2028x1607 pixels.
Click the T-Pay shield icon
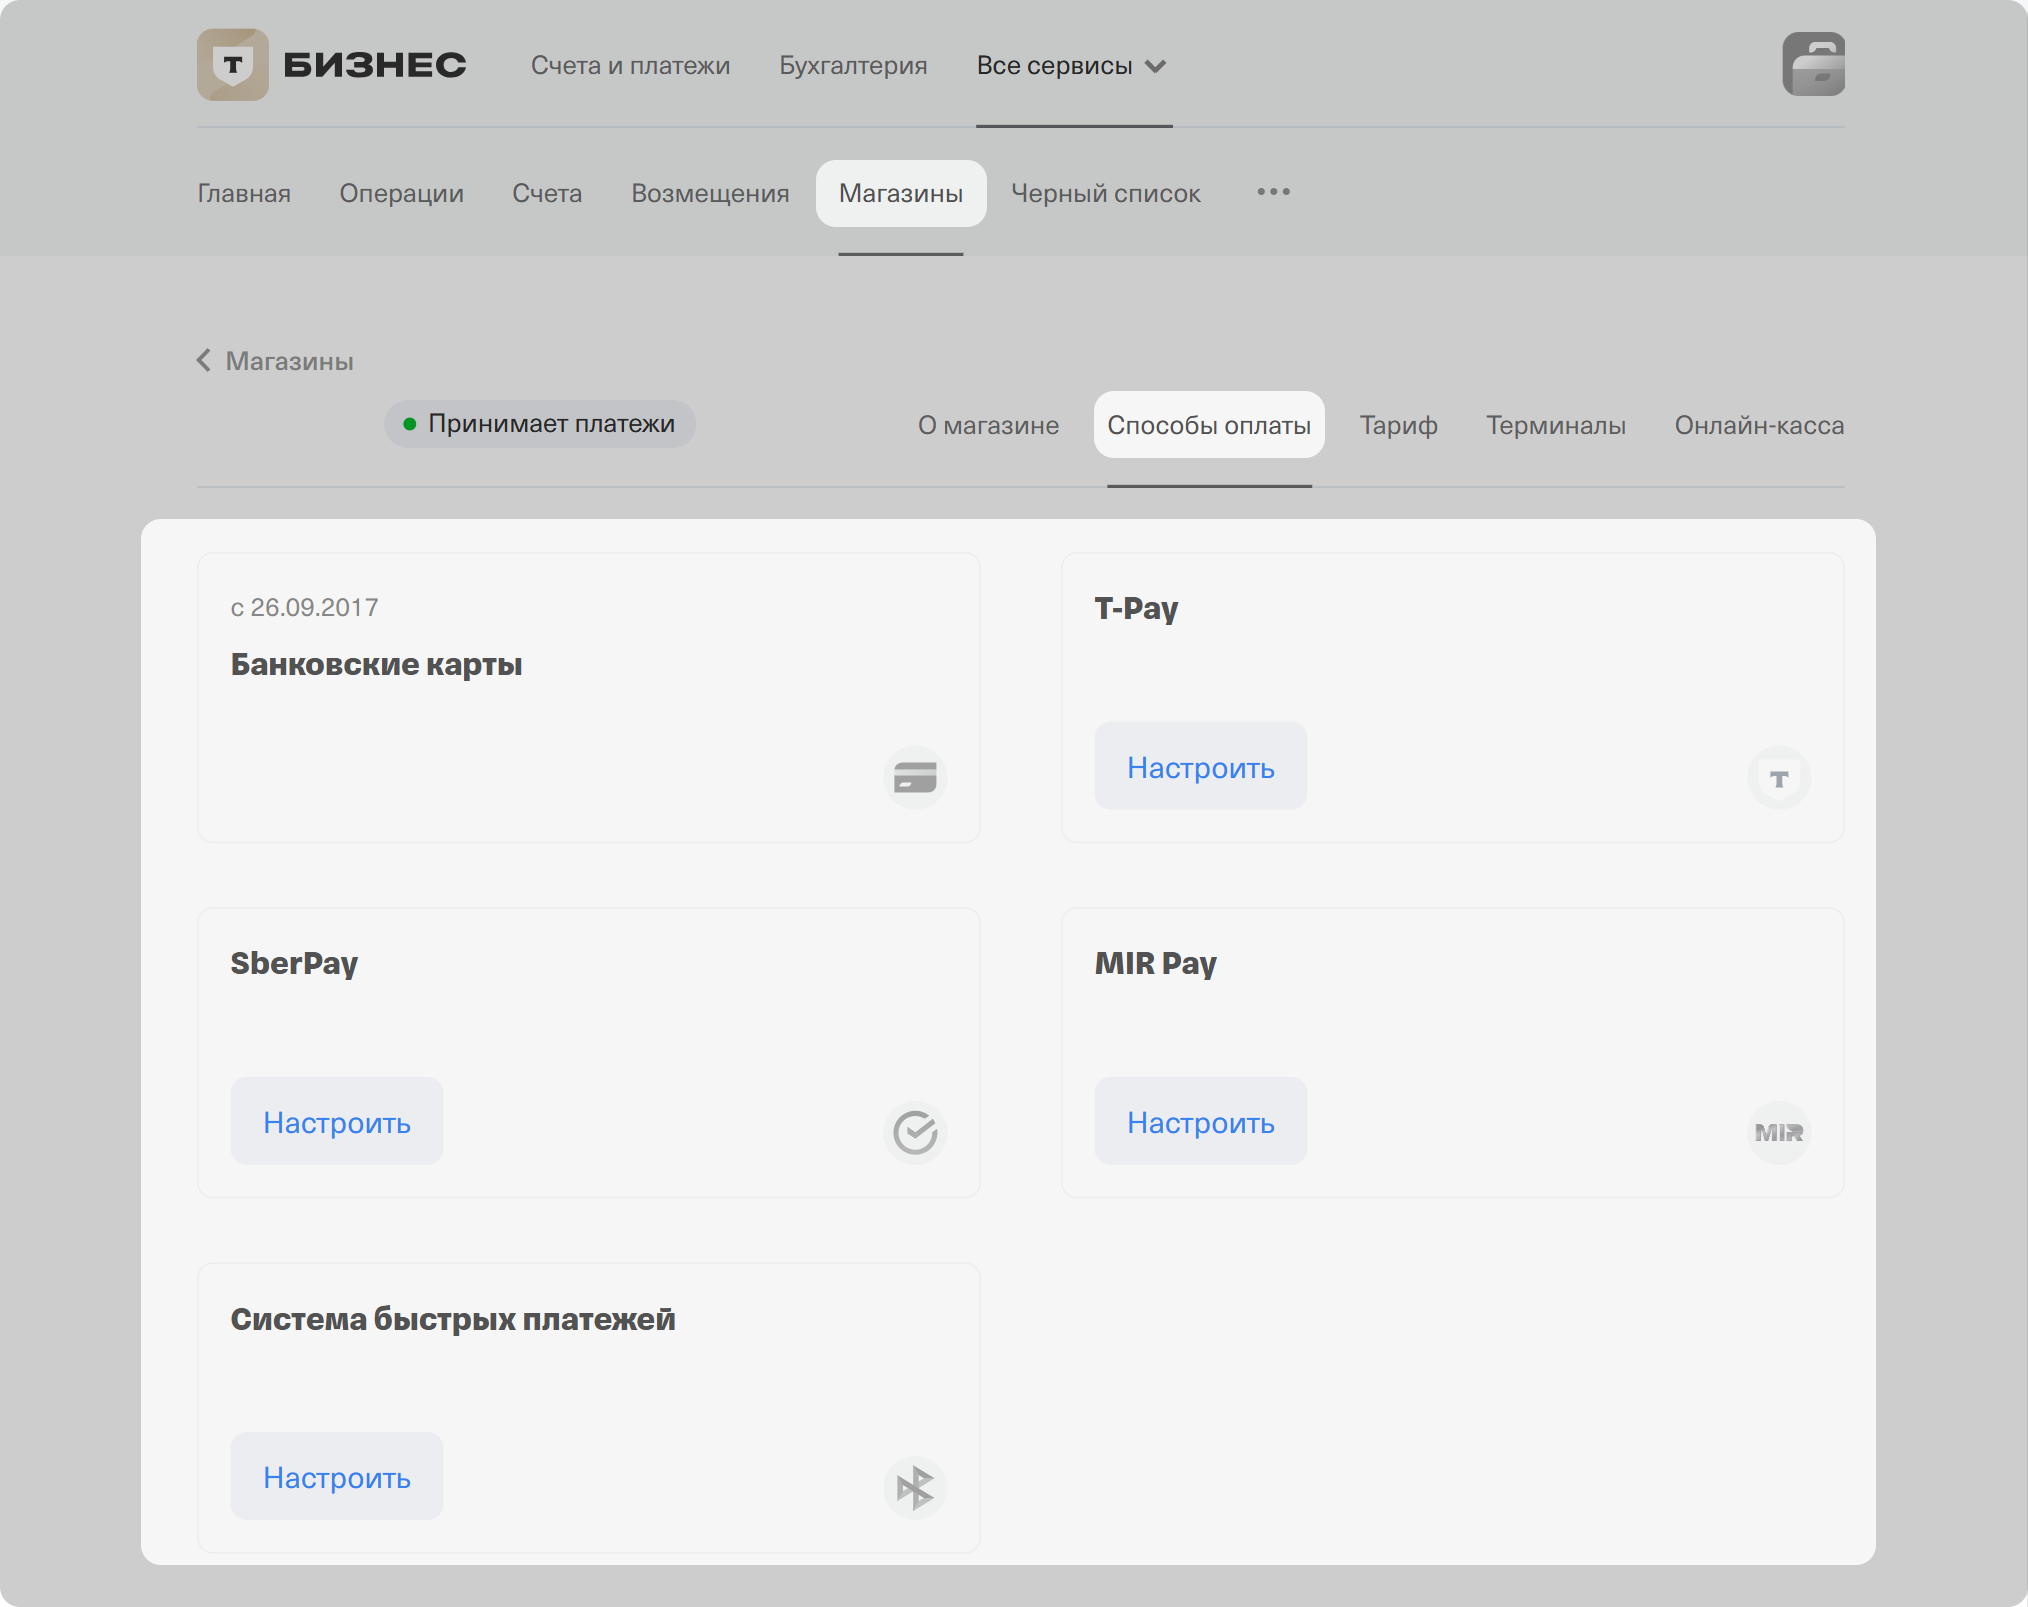coord(1779,777)
